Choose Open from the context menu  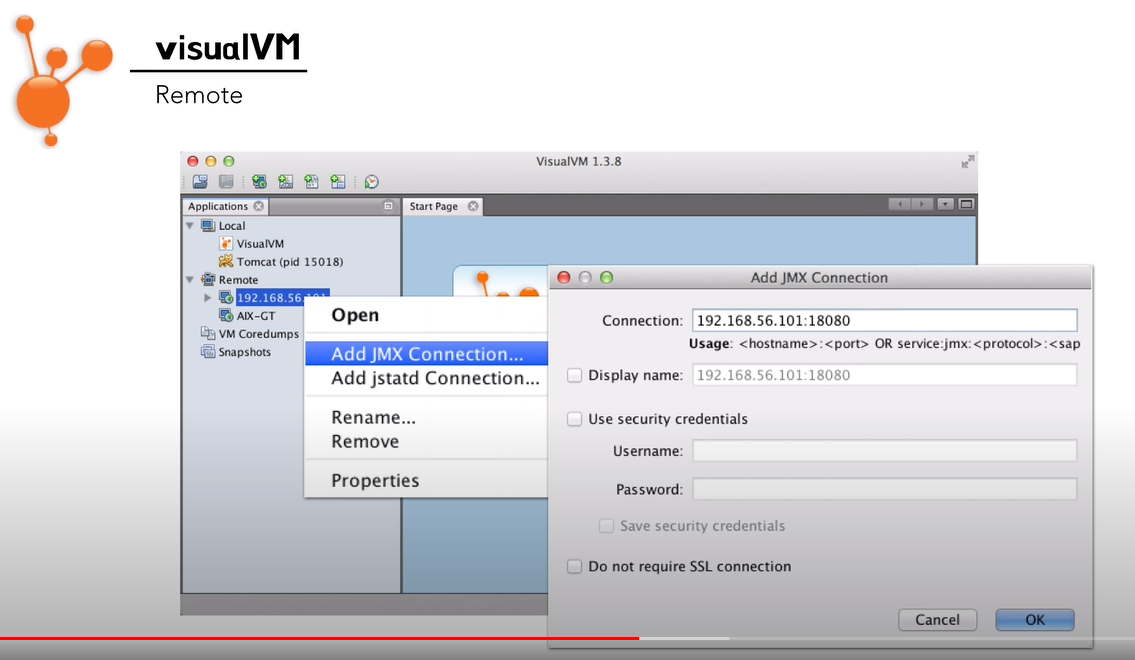coord(426,316)
